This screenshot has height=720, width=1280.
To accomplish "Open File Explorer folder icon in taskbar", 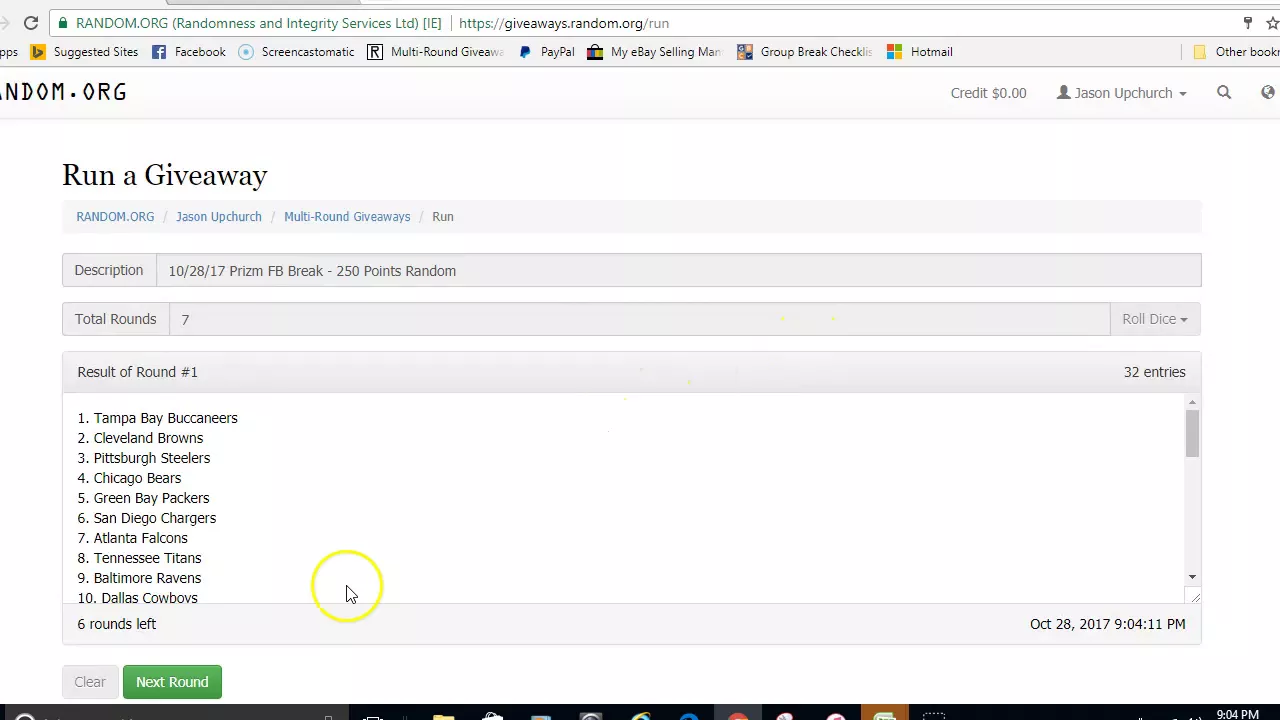I will point(443,716).
